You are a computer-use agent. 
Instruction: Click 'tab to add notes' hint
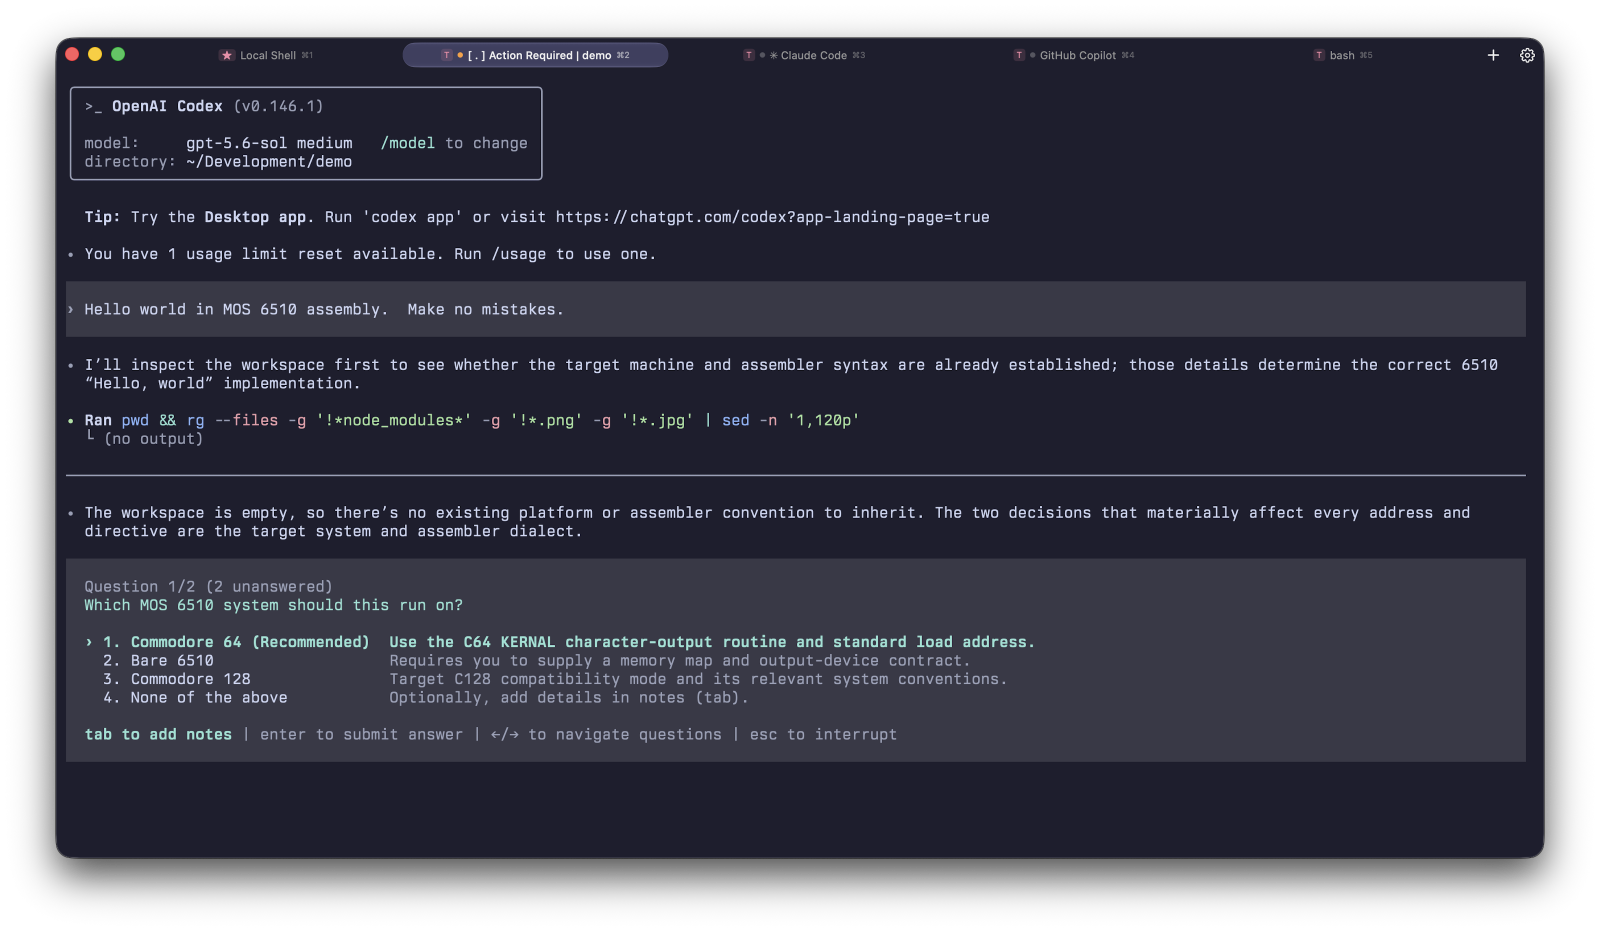tap(158, 735)
